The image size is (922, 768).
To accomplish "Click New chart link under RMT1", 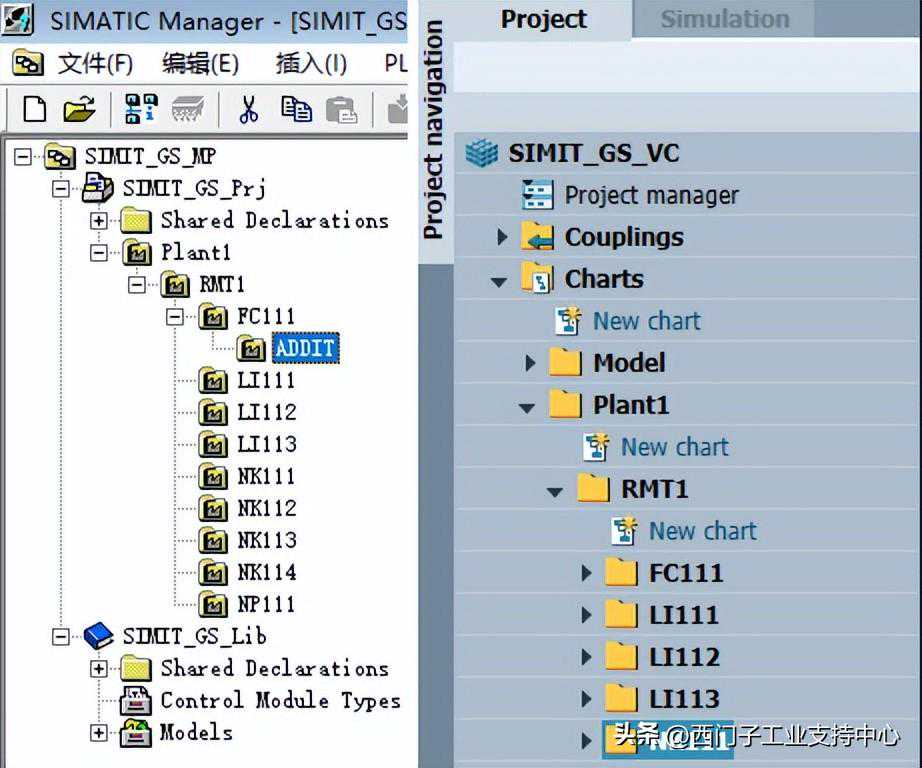I will [702, 531].
